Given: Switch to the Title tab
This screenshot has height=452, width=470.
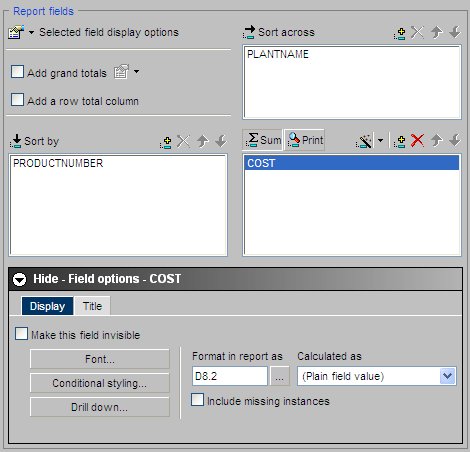Looking at the screenshot, I should (92, 306).
